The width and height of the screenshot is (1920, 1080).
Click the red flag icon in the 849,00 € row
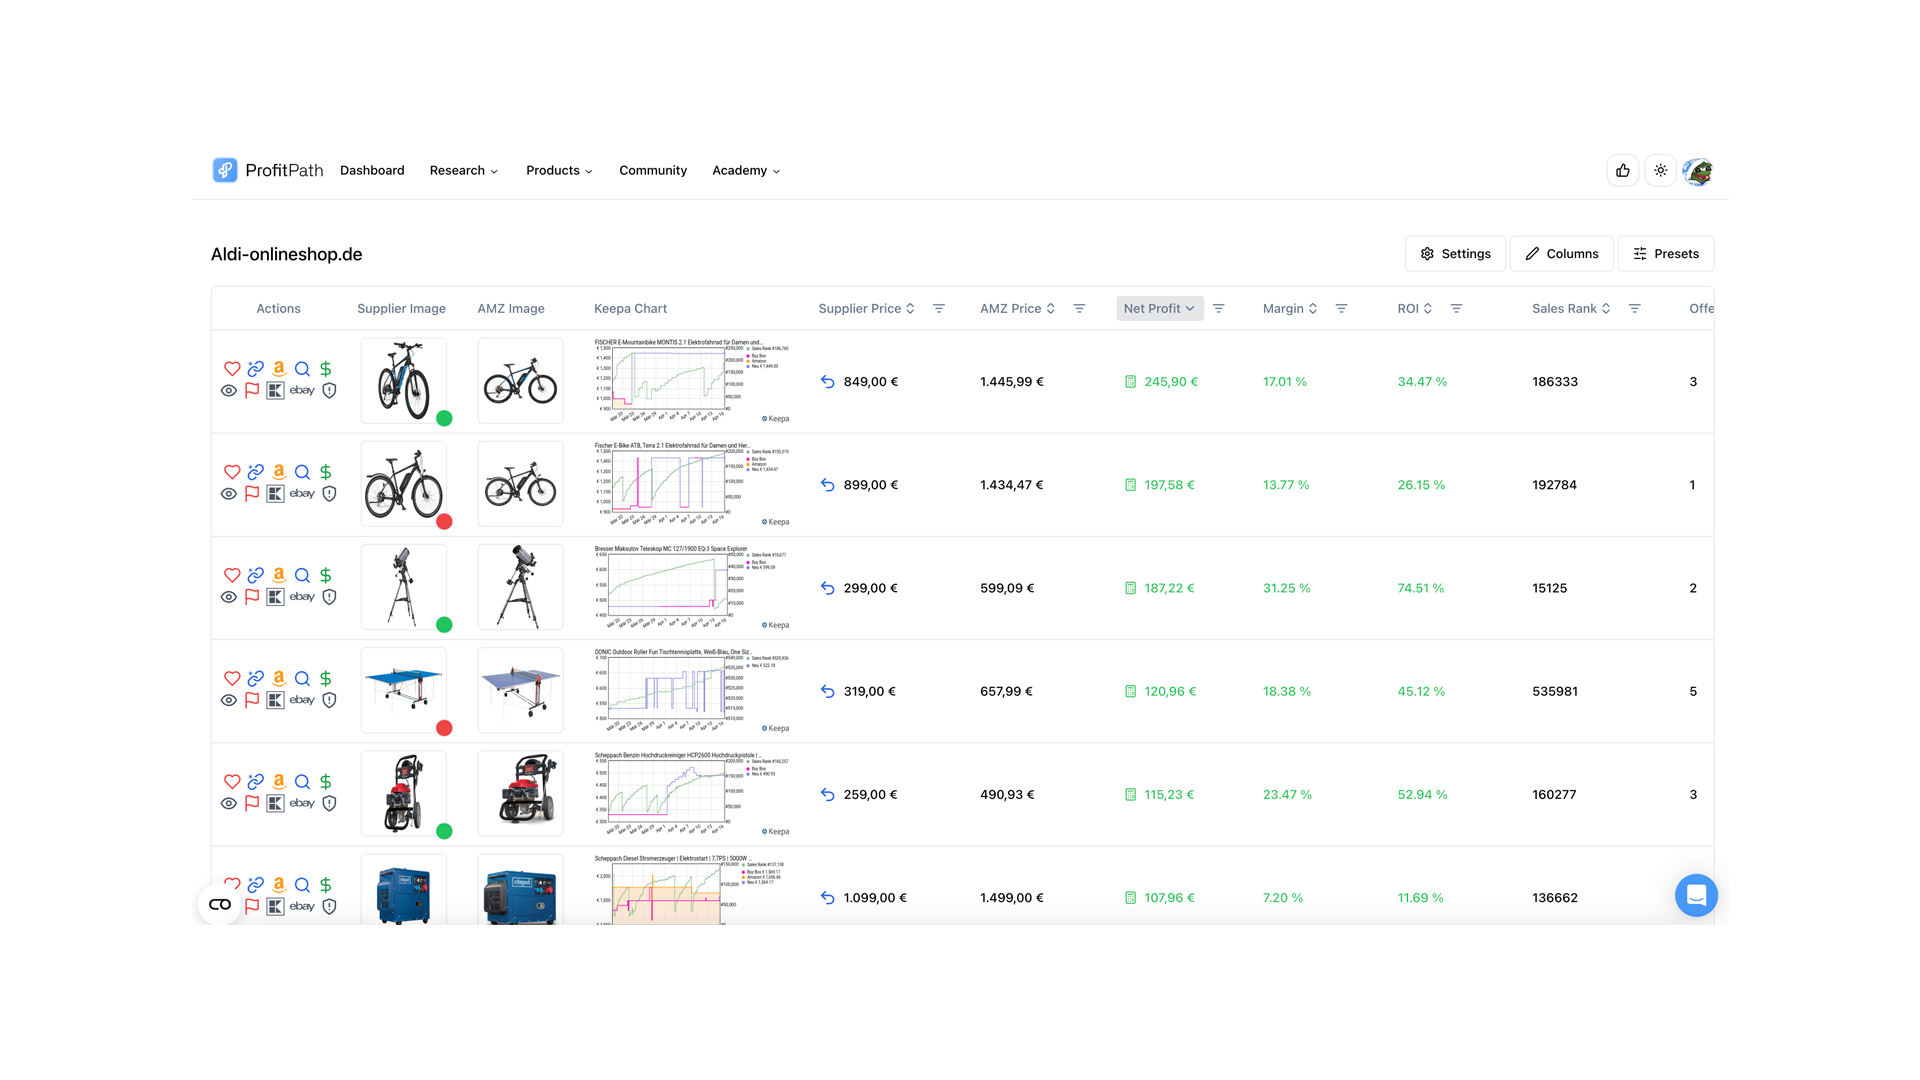click(252, 391)
